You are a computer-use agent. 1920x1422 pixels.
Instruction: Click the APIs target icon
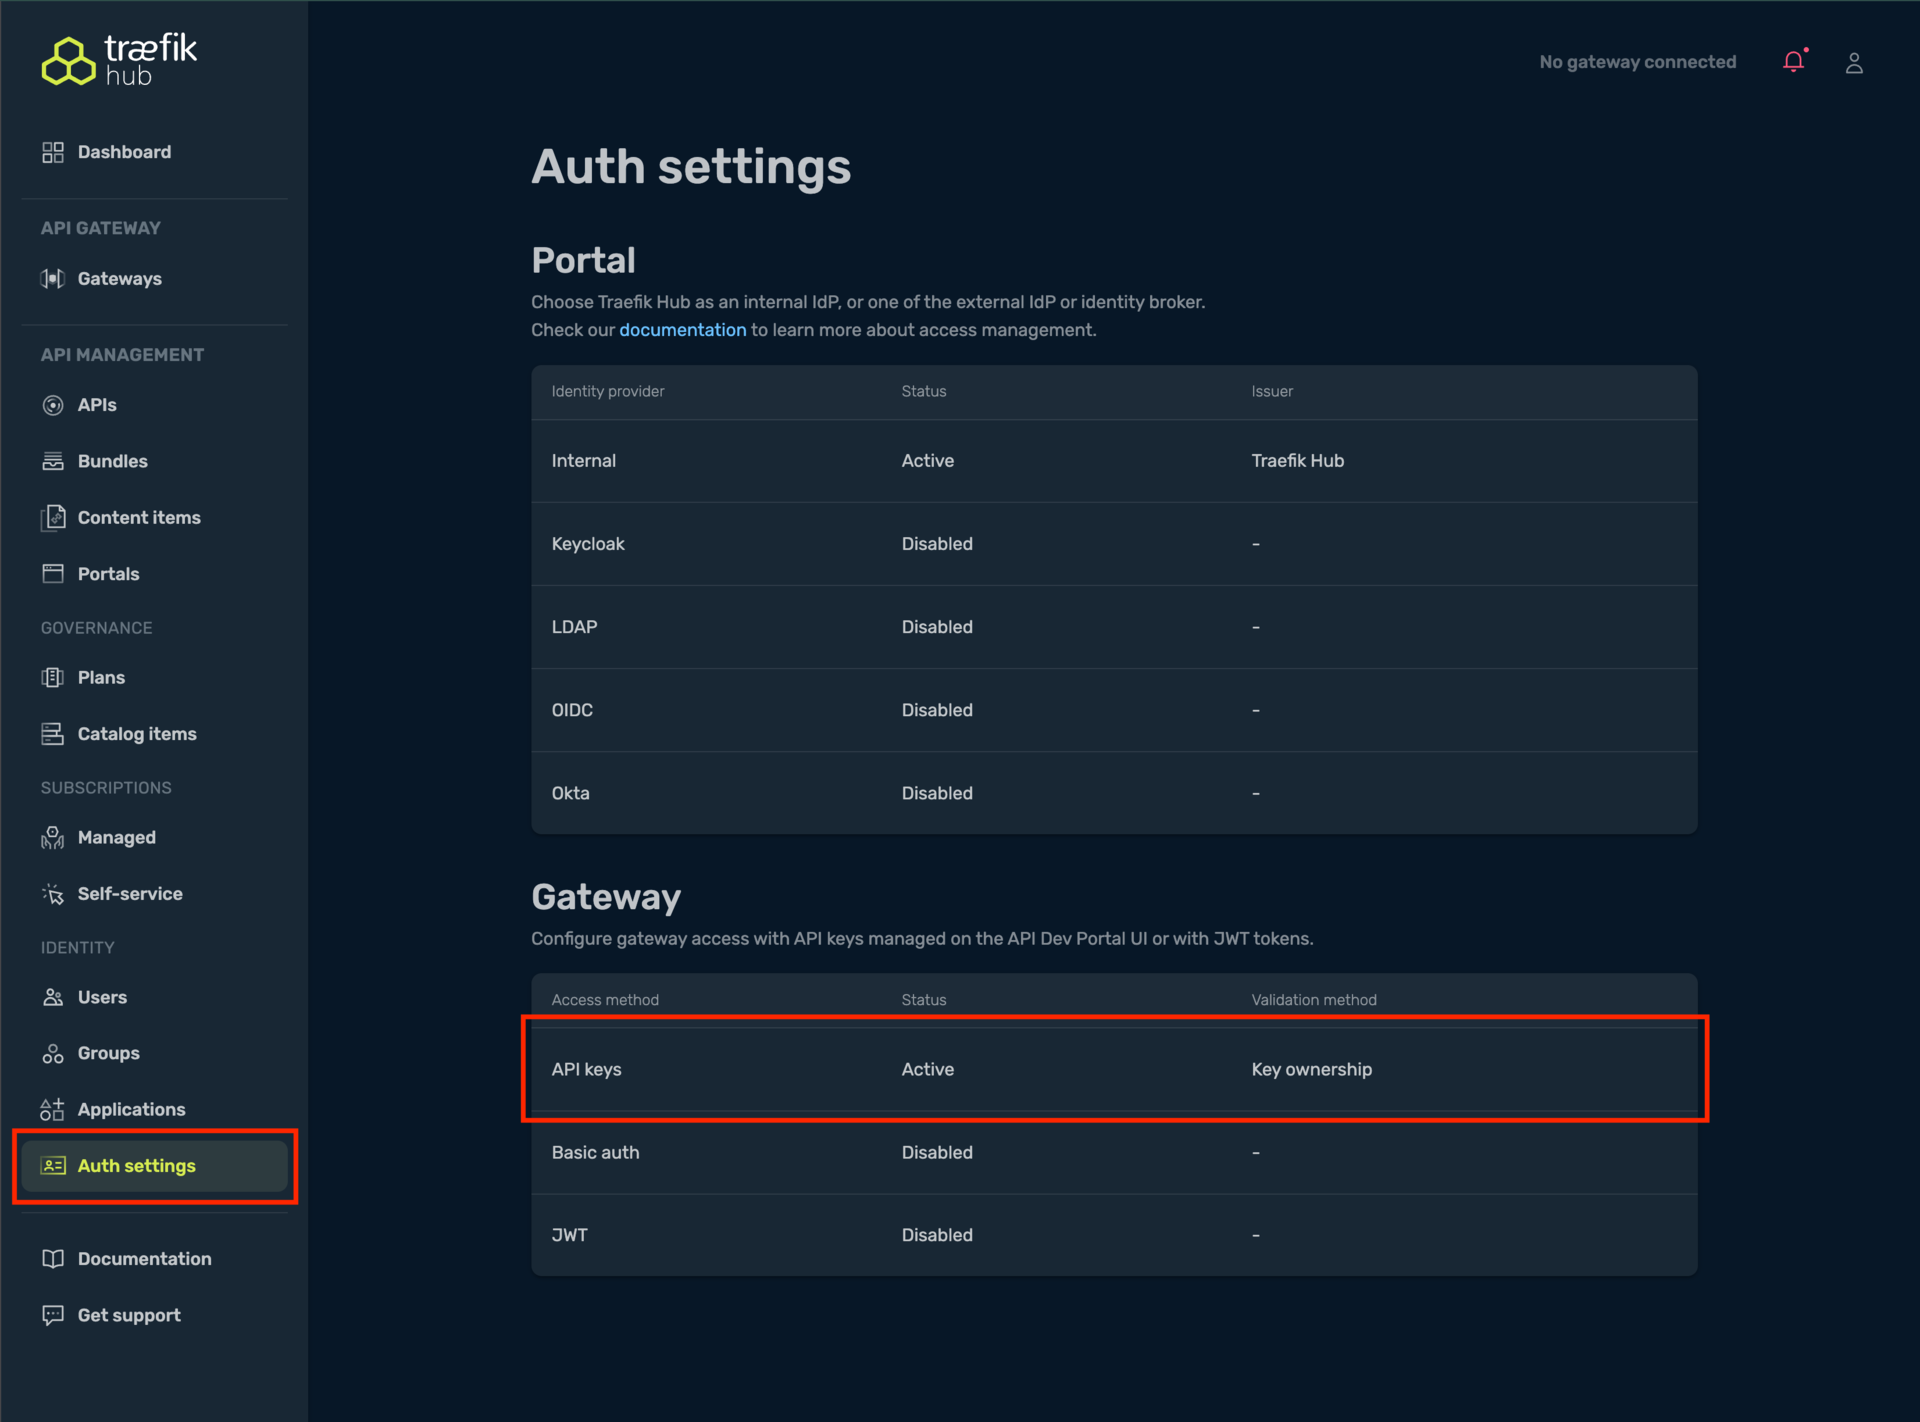(x=53, y=405)
